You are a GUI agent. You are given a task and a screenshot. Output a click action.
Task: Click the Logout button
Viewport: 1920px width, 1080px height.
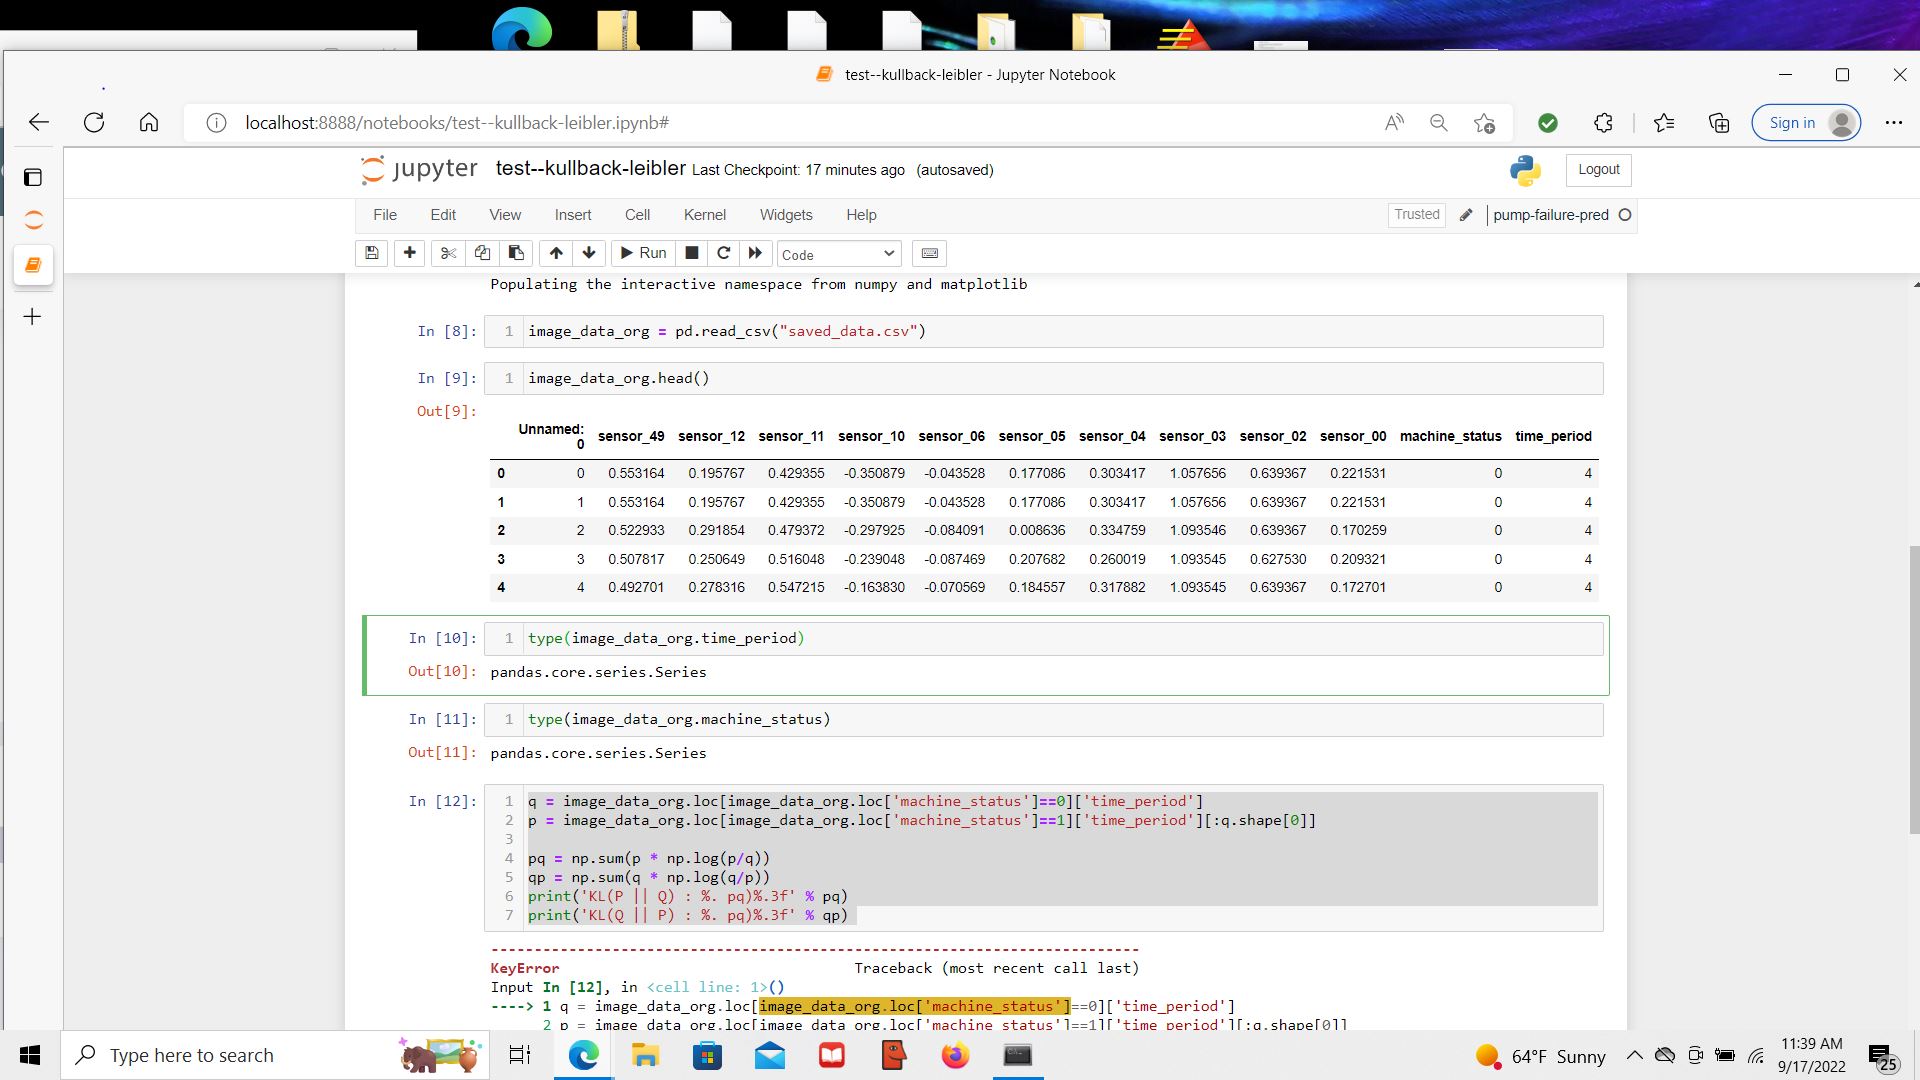pyautogui.click(x=1598, y=170)
